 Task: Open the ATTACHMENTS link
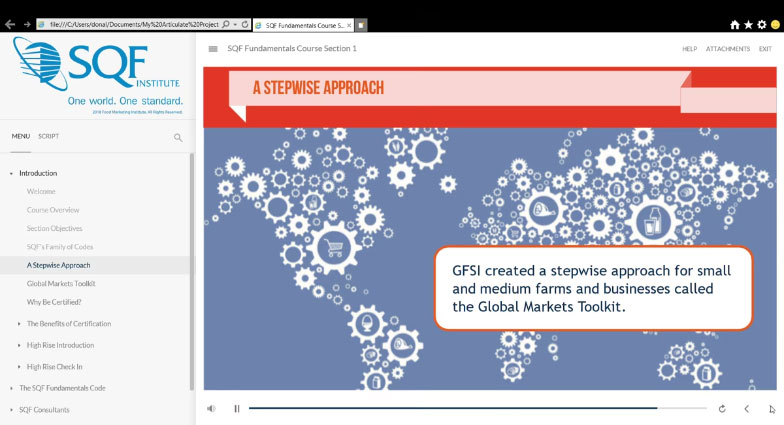[728, 49]
